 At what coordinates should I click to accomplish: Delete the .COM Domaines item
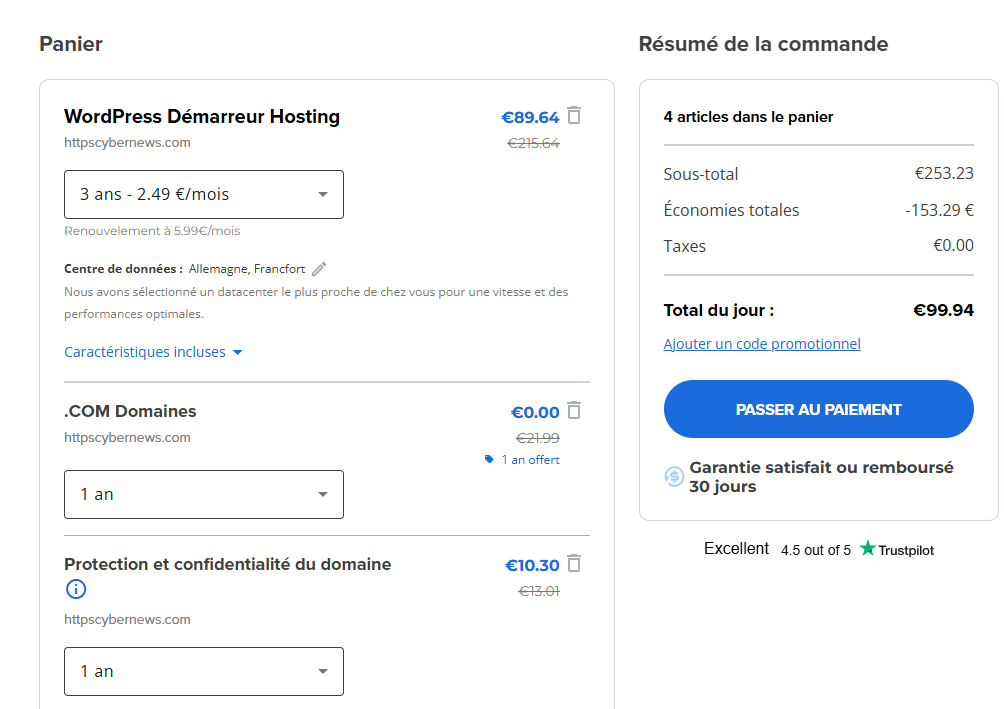click(574, 411)
